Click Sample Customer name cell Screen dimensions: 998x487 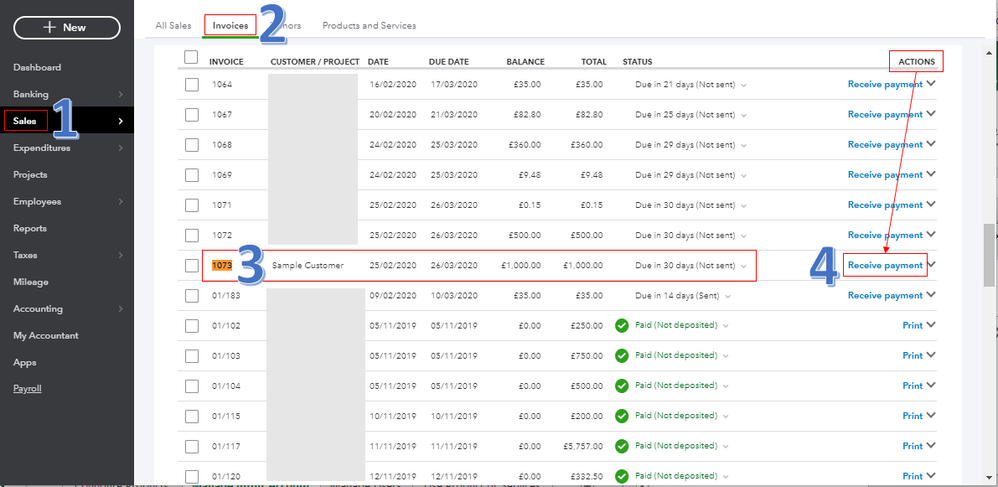click(x=308, y=265)
